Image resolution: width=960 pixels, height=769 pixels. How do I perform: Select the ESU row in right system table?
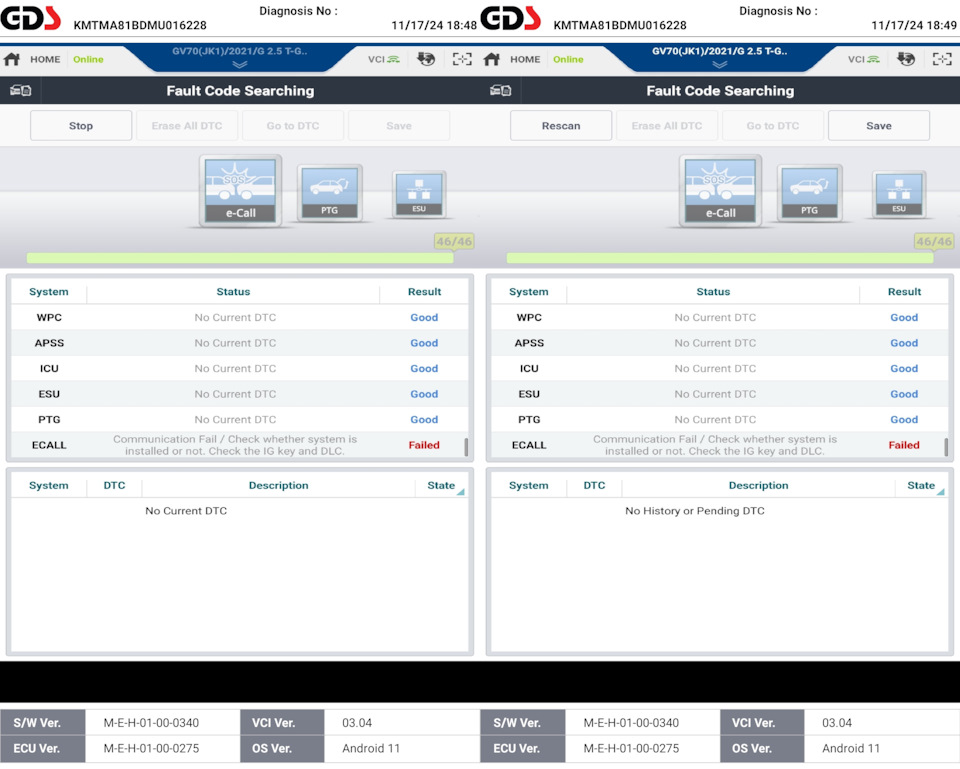[719, 394]
